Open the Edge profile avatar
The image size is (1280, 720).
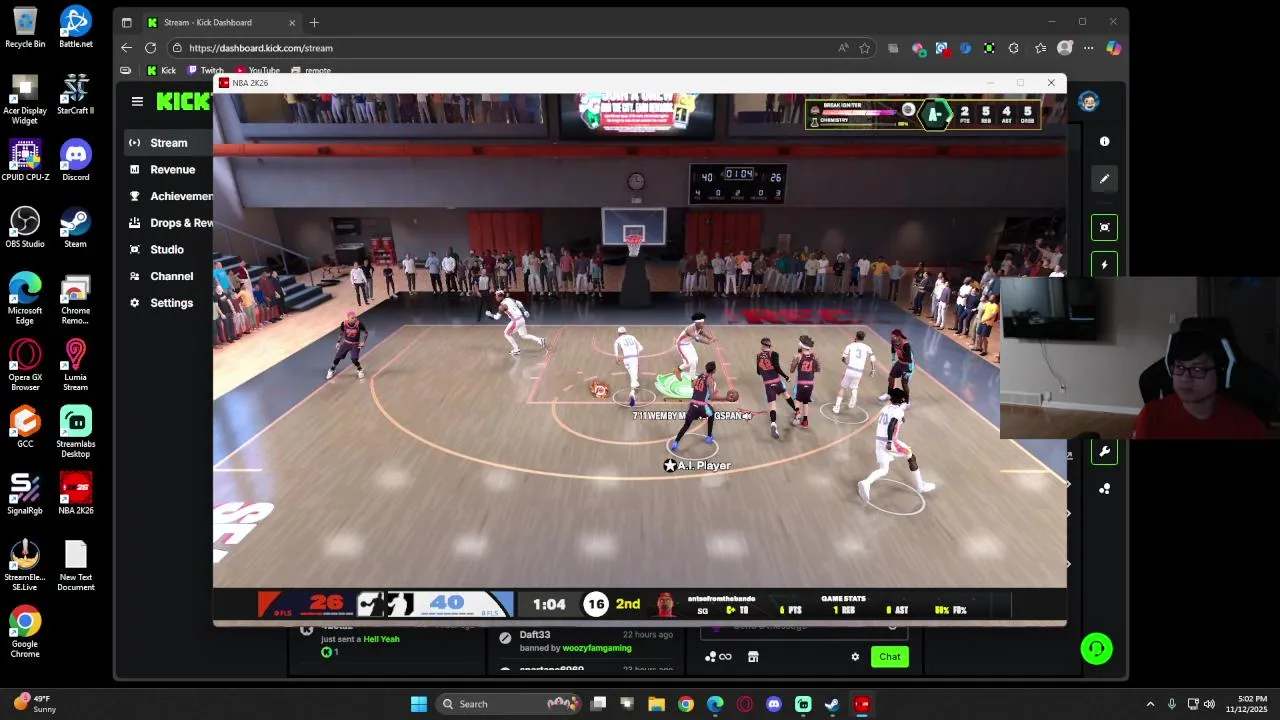click(x=1065, y=48)
